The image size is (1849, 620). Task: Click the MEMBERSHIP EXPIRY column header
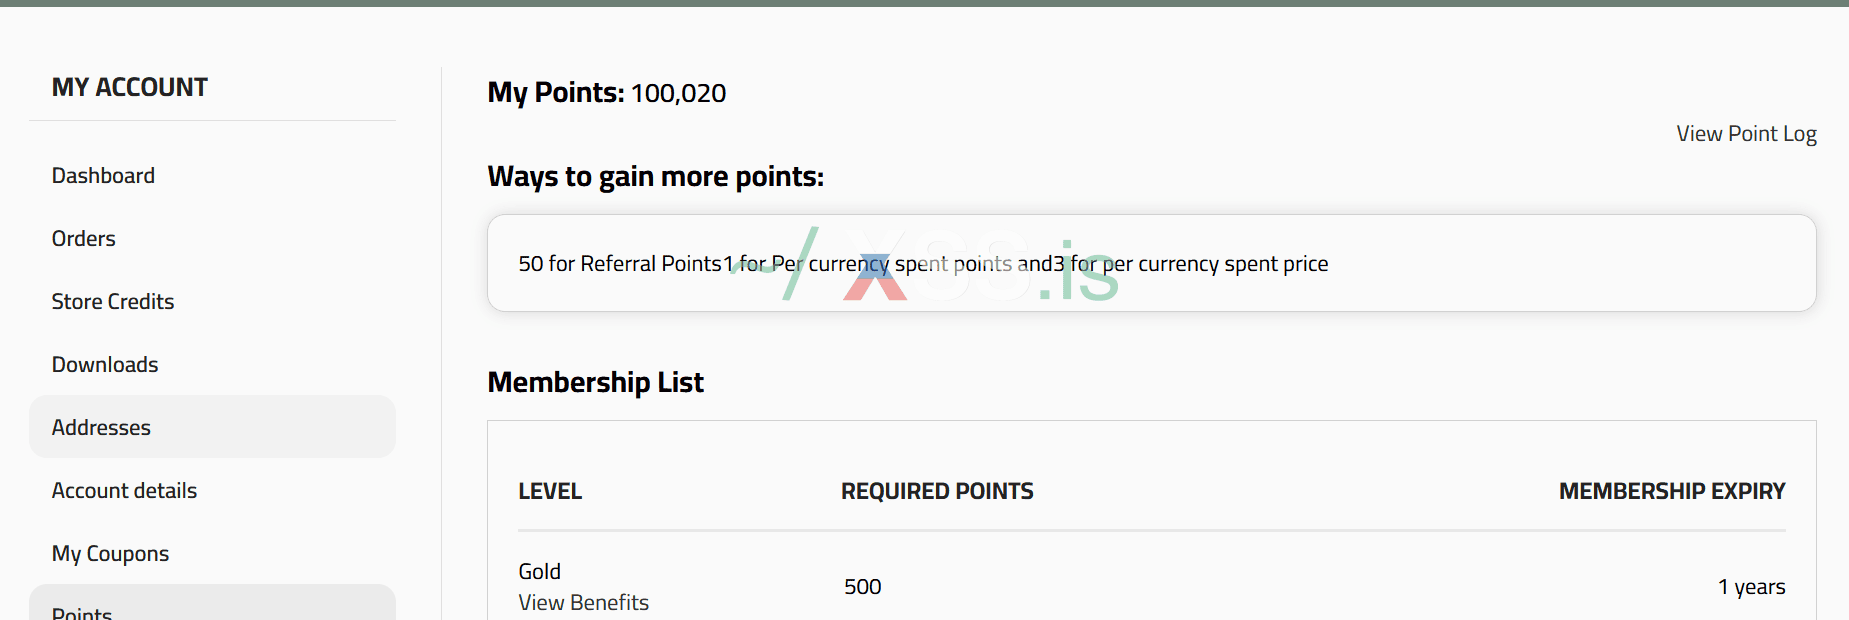1671,492
